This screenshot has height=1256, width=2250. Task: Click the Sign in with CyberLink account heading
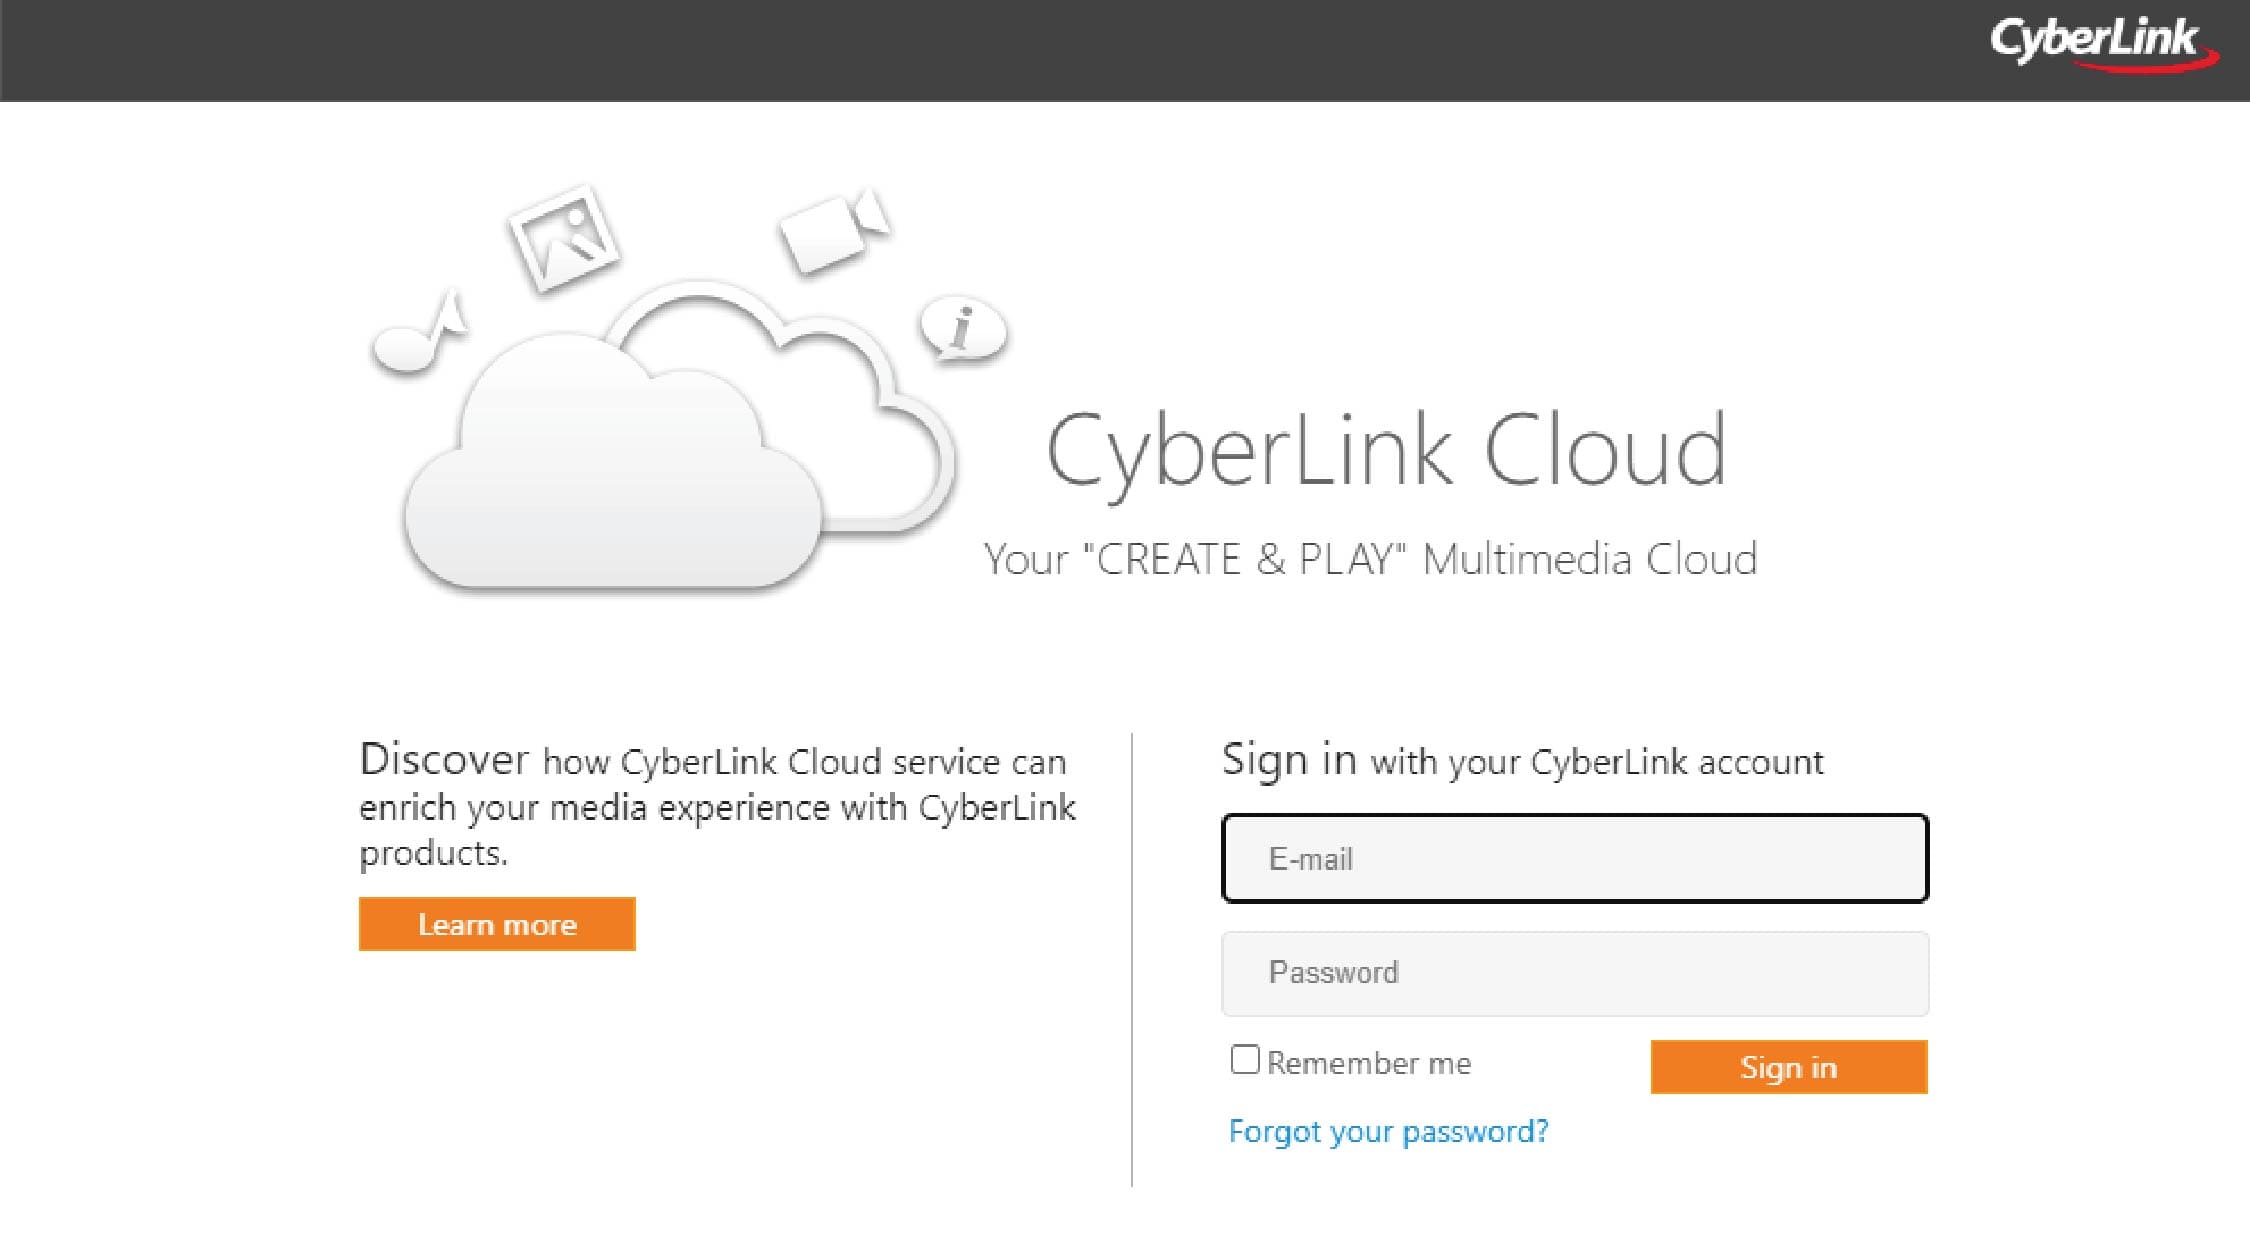(1522, 761)
